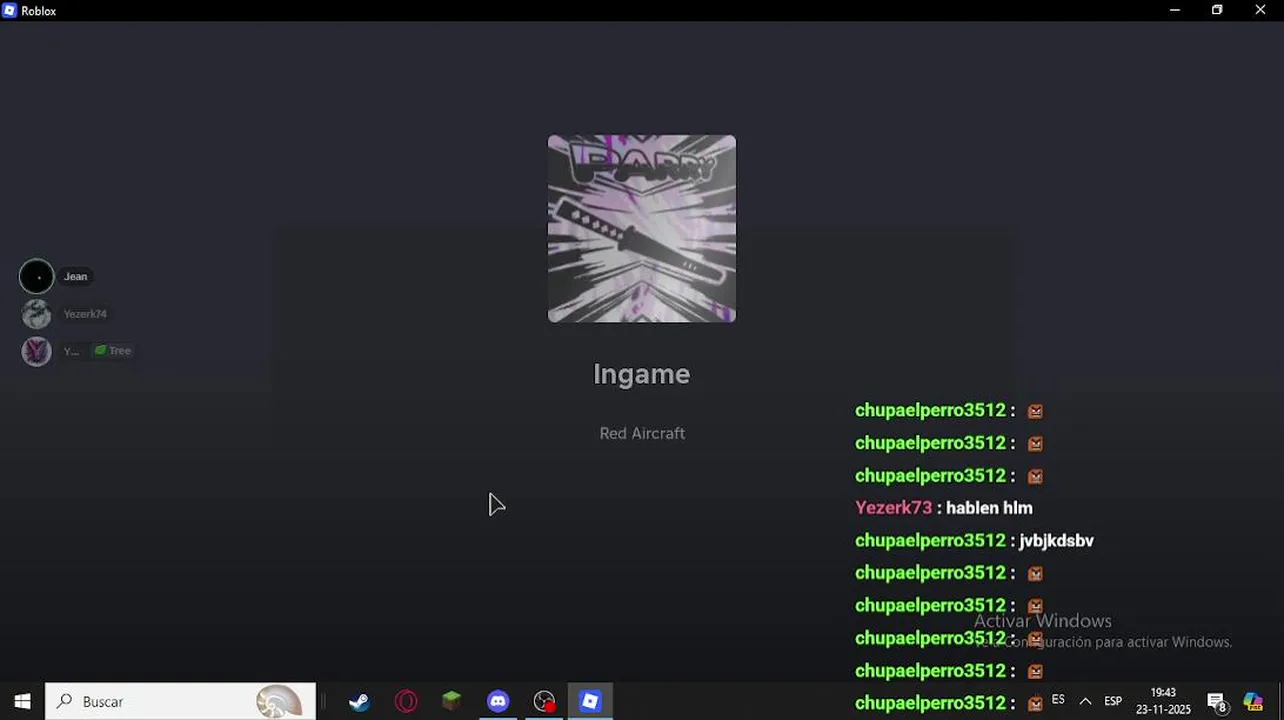Click the Tree status badge
This screenshot has height=720, width=1284.
pyautogui.click(x=113, y=351)
